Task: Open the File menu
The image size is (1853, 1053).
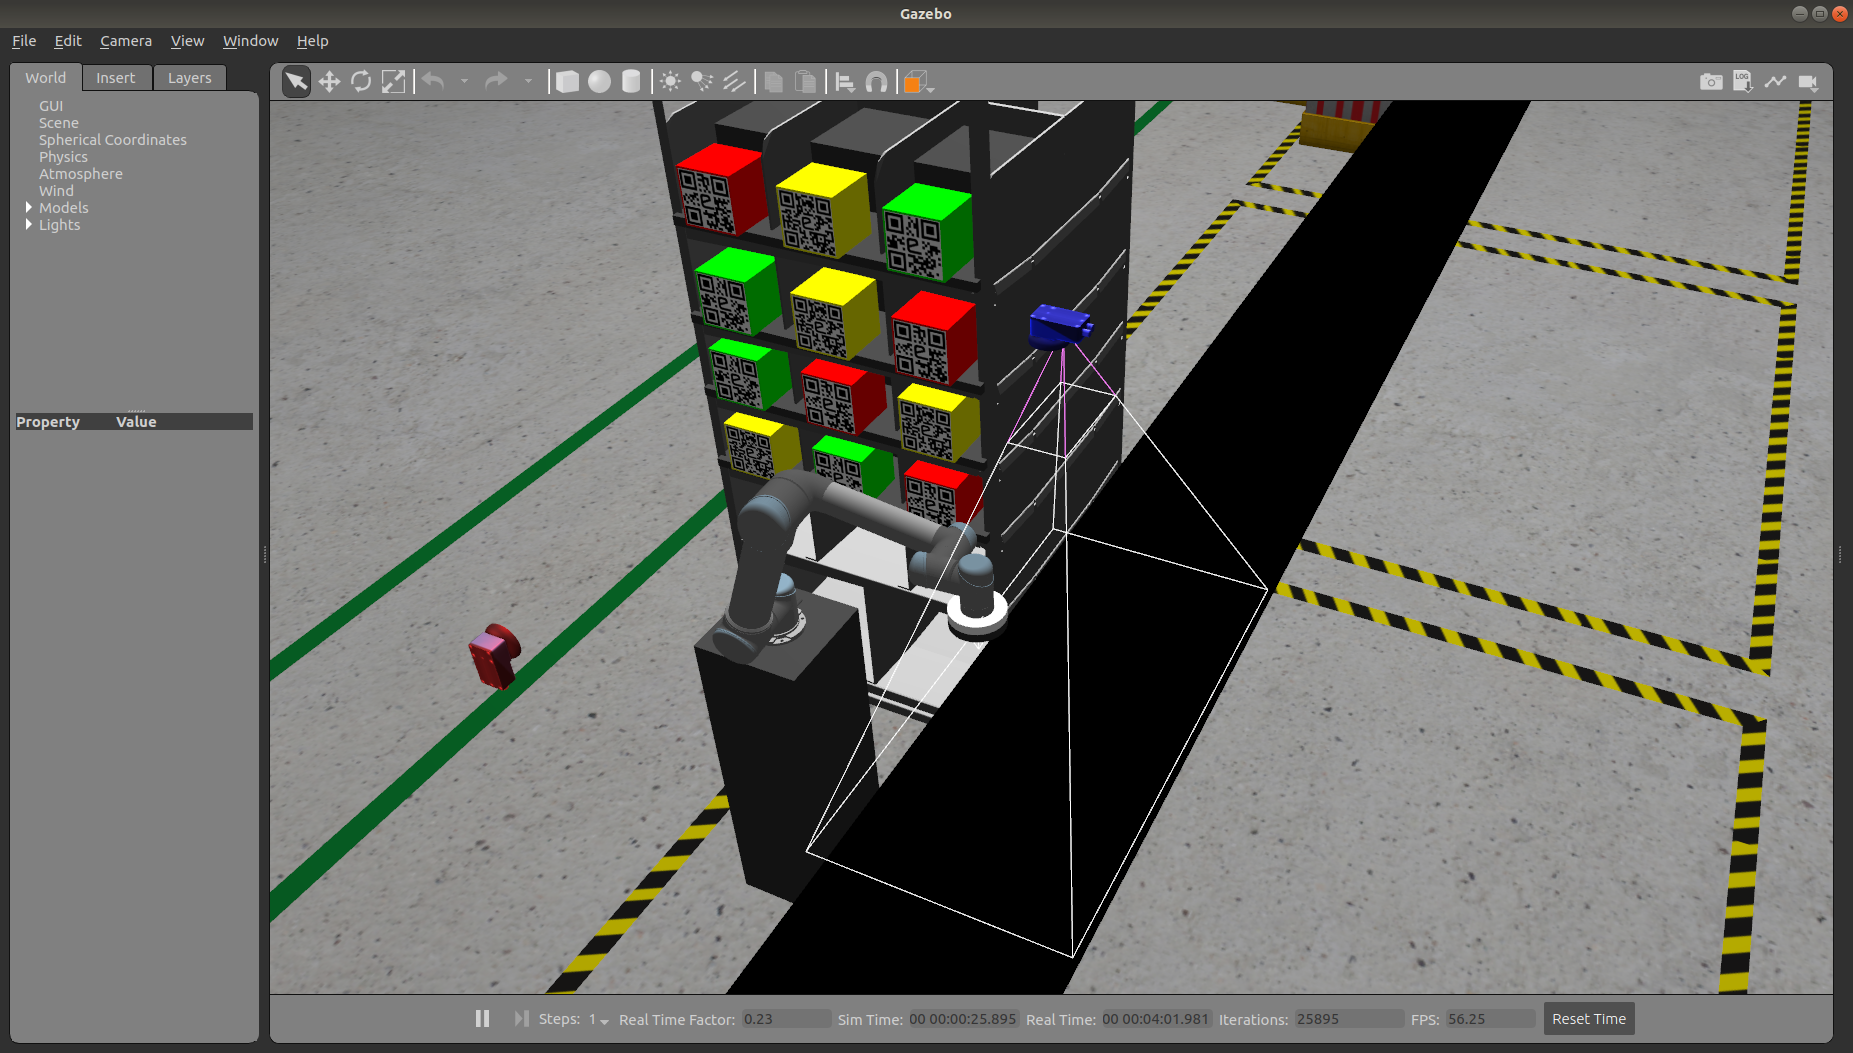Action: 24,41
